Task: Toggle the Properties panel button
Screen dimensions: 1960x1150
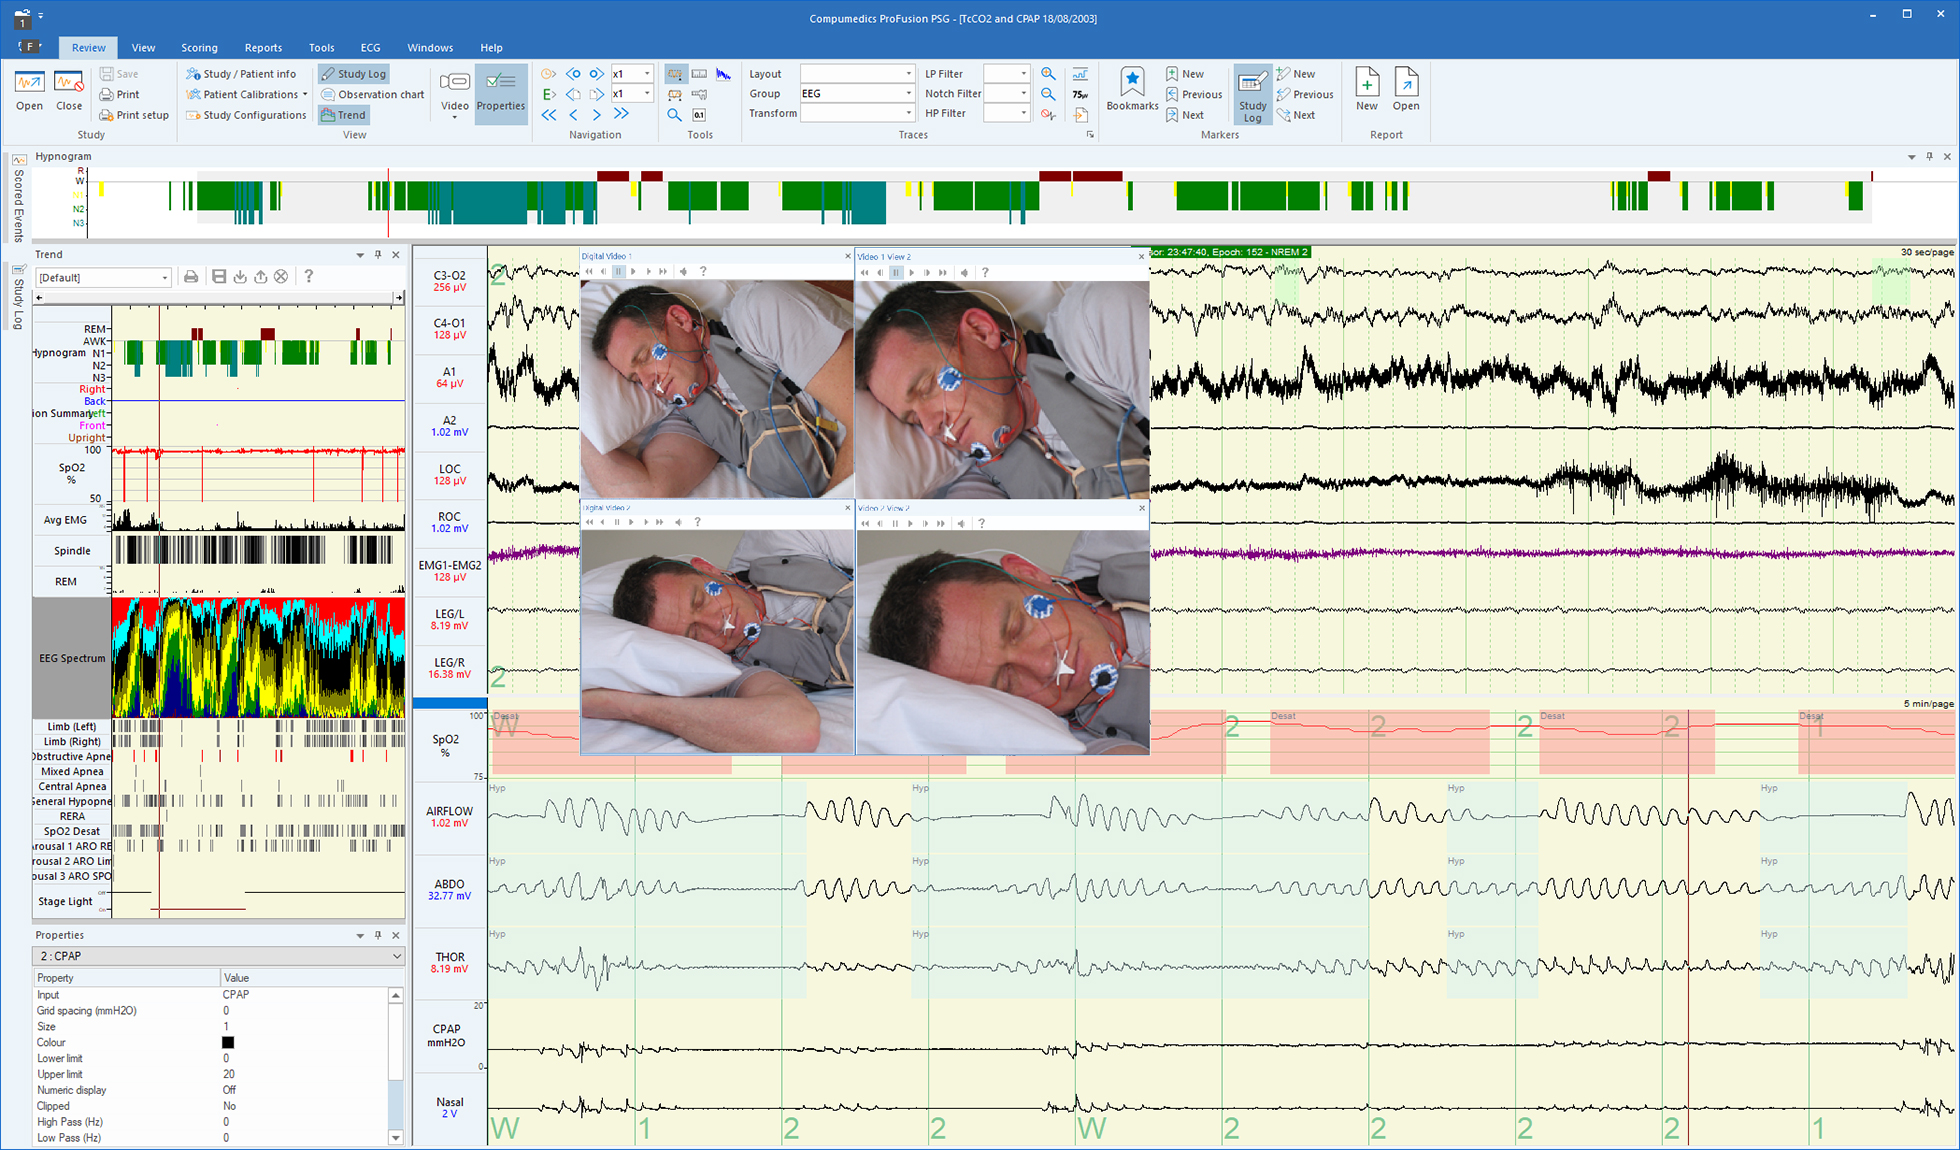Action: (x=500, y=92)
